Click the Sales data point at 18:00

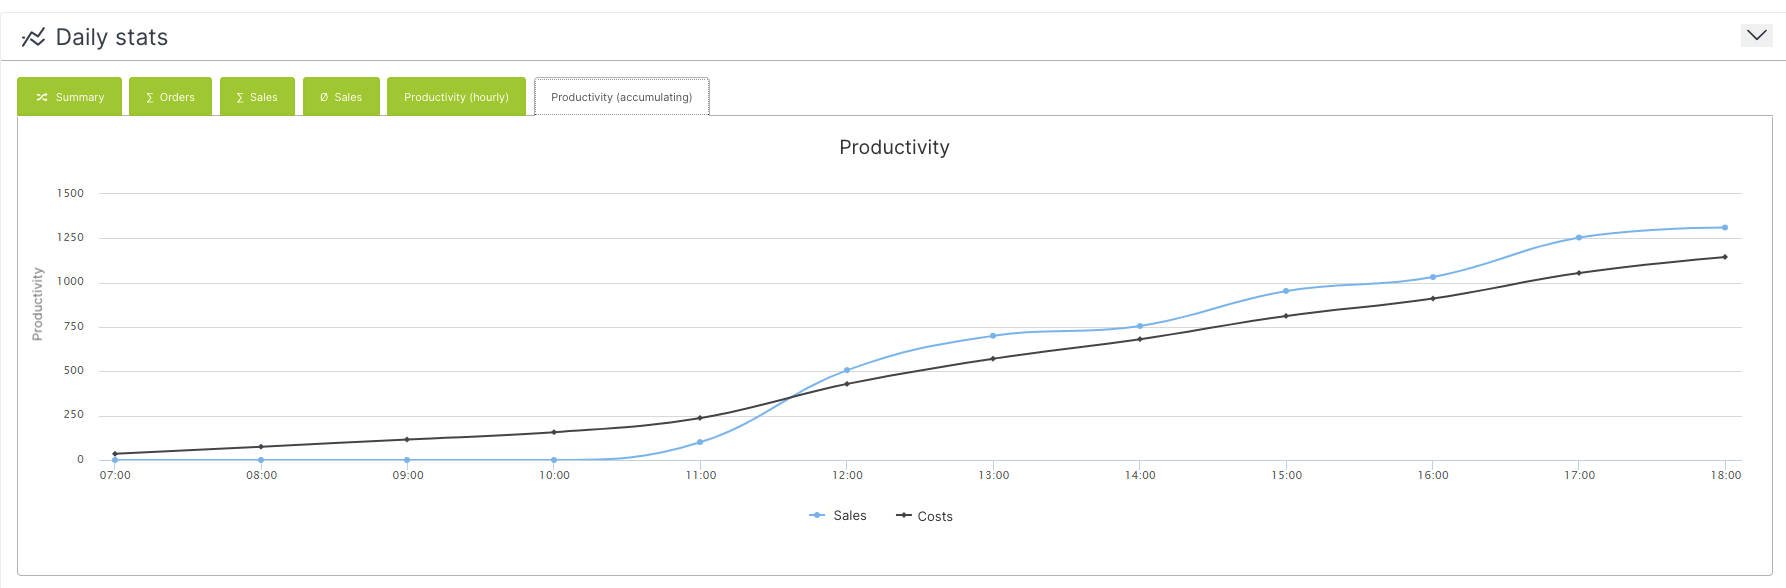click(x=1725, y=228)
